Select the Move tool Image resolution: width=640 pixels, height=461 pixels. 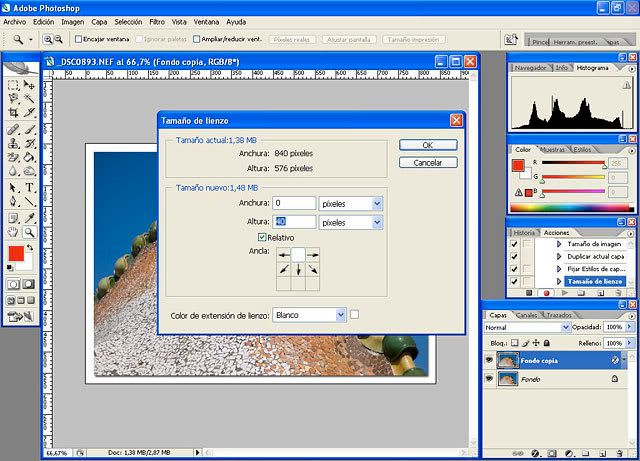click(29, 85)
